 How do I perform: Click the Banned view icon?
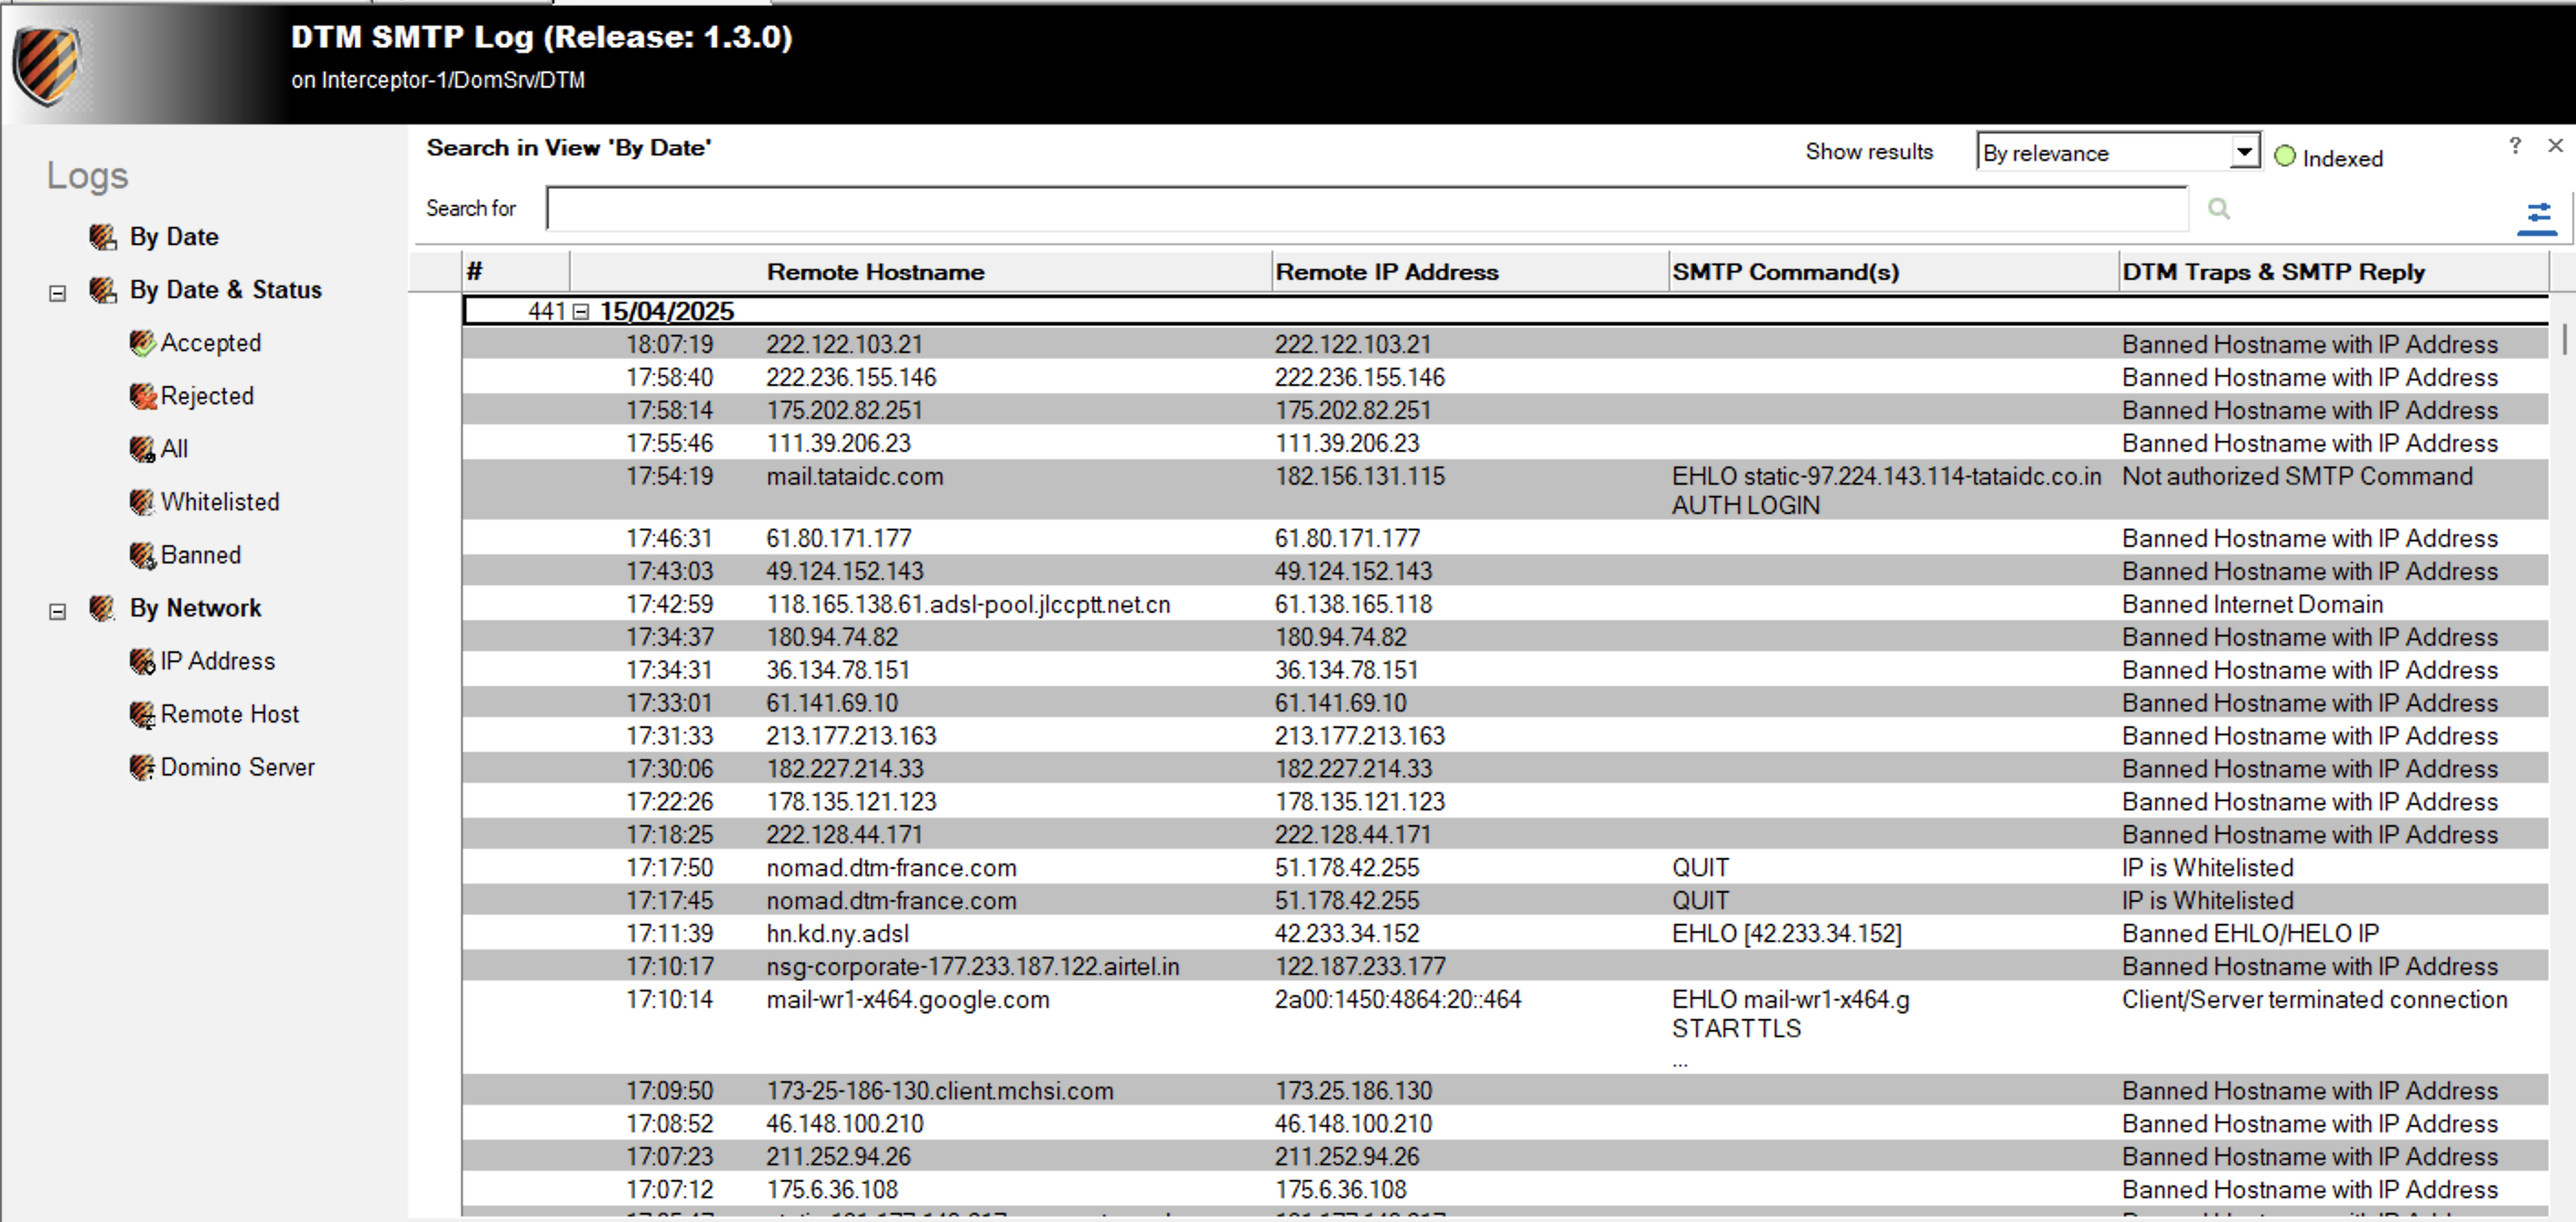142,555
